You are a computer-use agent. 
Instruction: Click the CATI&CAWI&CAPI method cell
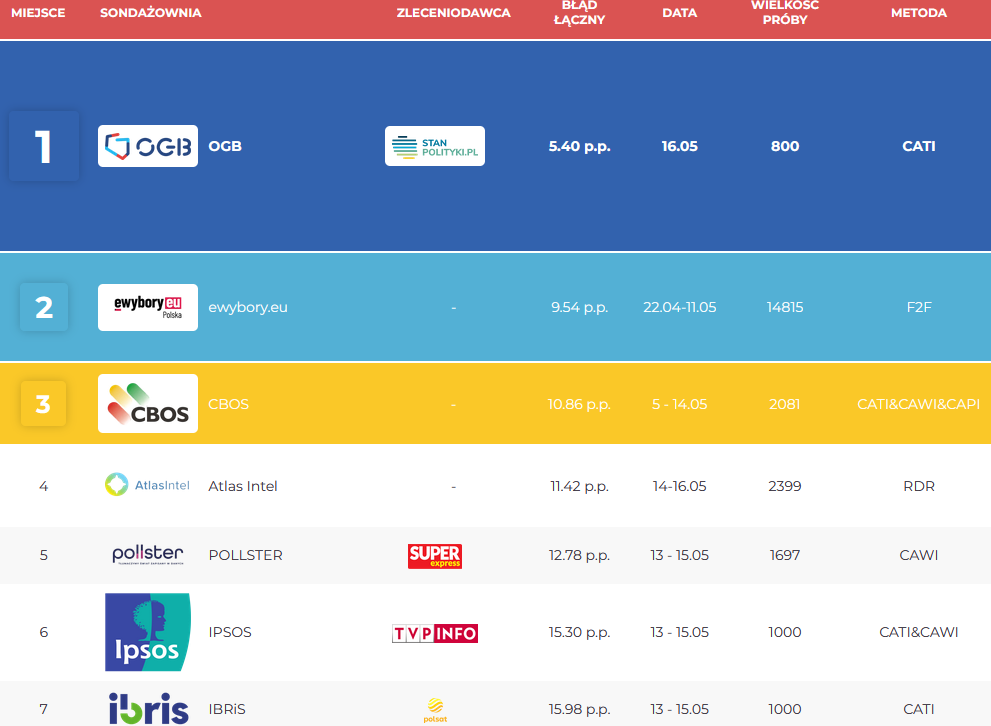click(919, 404)
